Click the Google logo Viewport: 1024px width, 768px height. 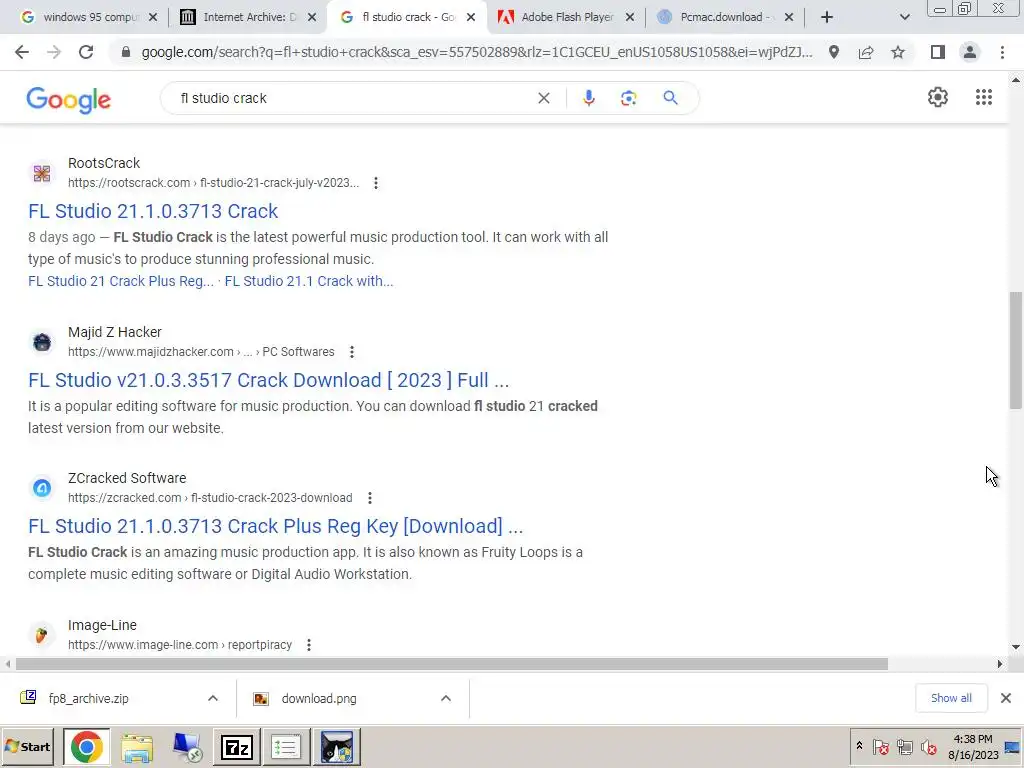69,100
